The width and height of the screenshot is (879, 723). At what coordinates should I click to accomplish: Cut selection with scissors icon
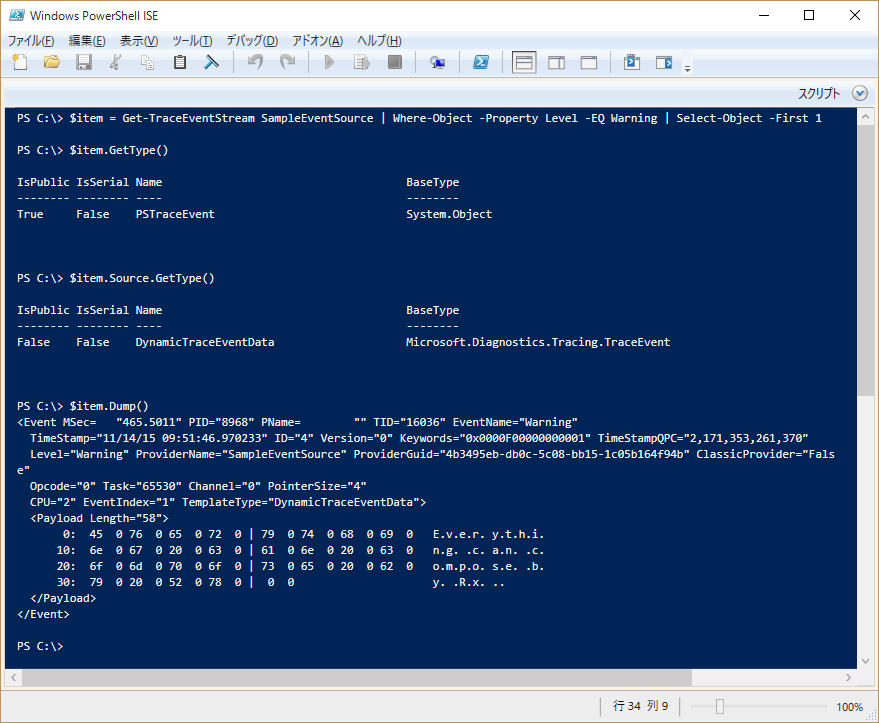[x=115, y=62]
